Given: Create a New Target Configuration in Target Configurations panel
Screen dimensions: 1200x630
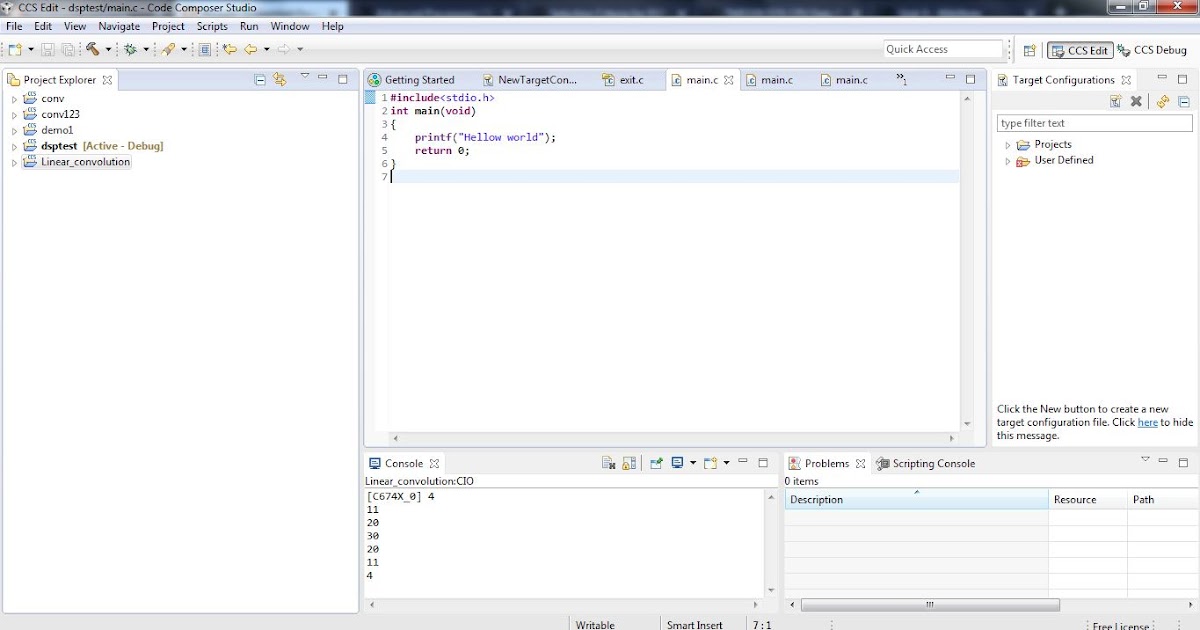Looking at the screenshot, I should pyautogui.click(x=1115, y=101).
